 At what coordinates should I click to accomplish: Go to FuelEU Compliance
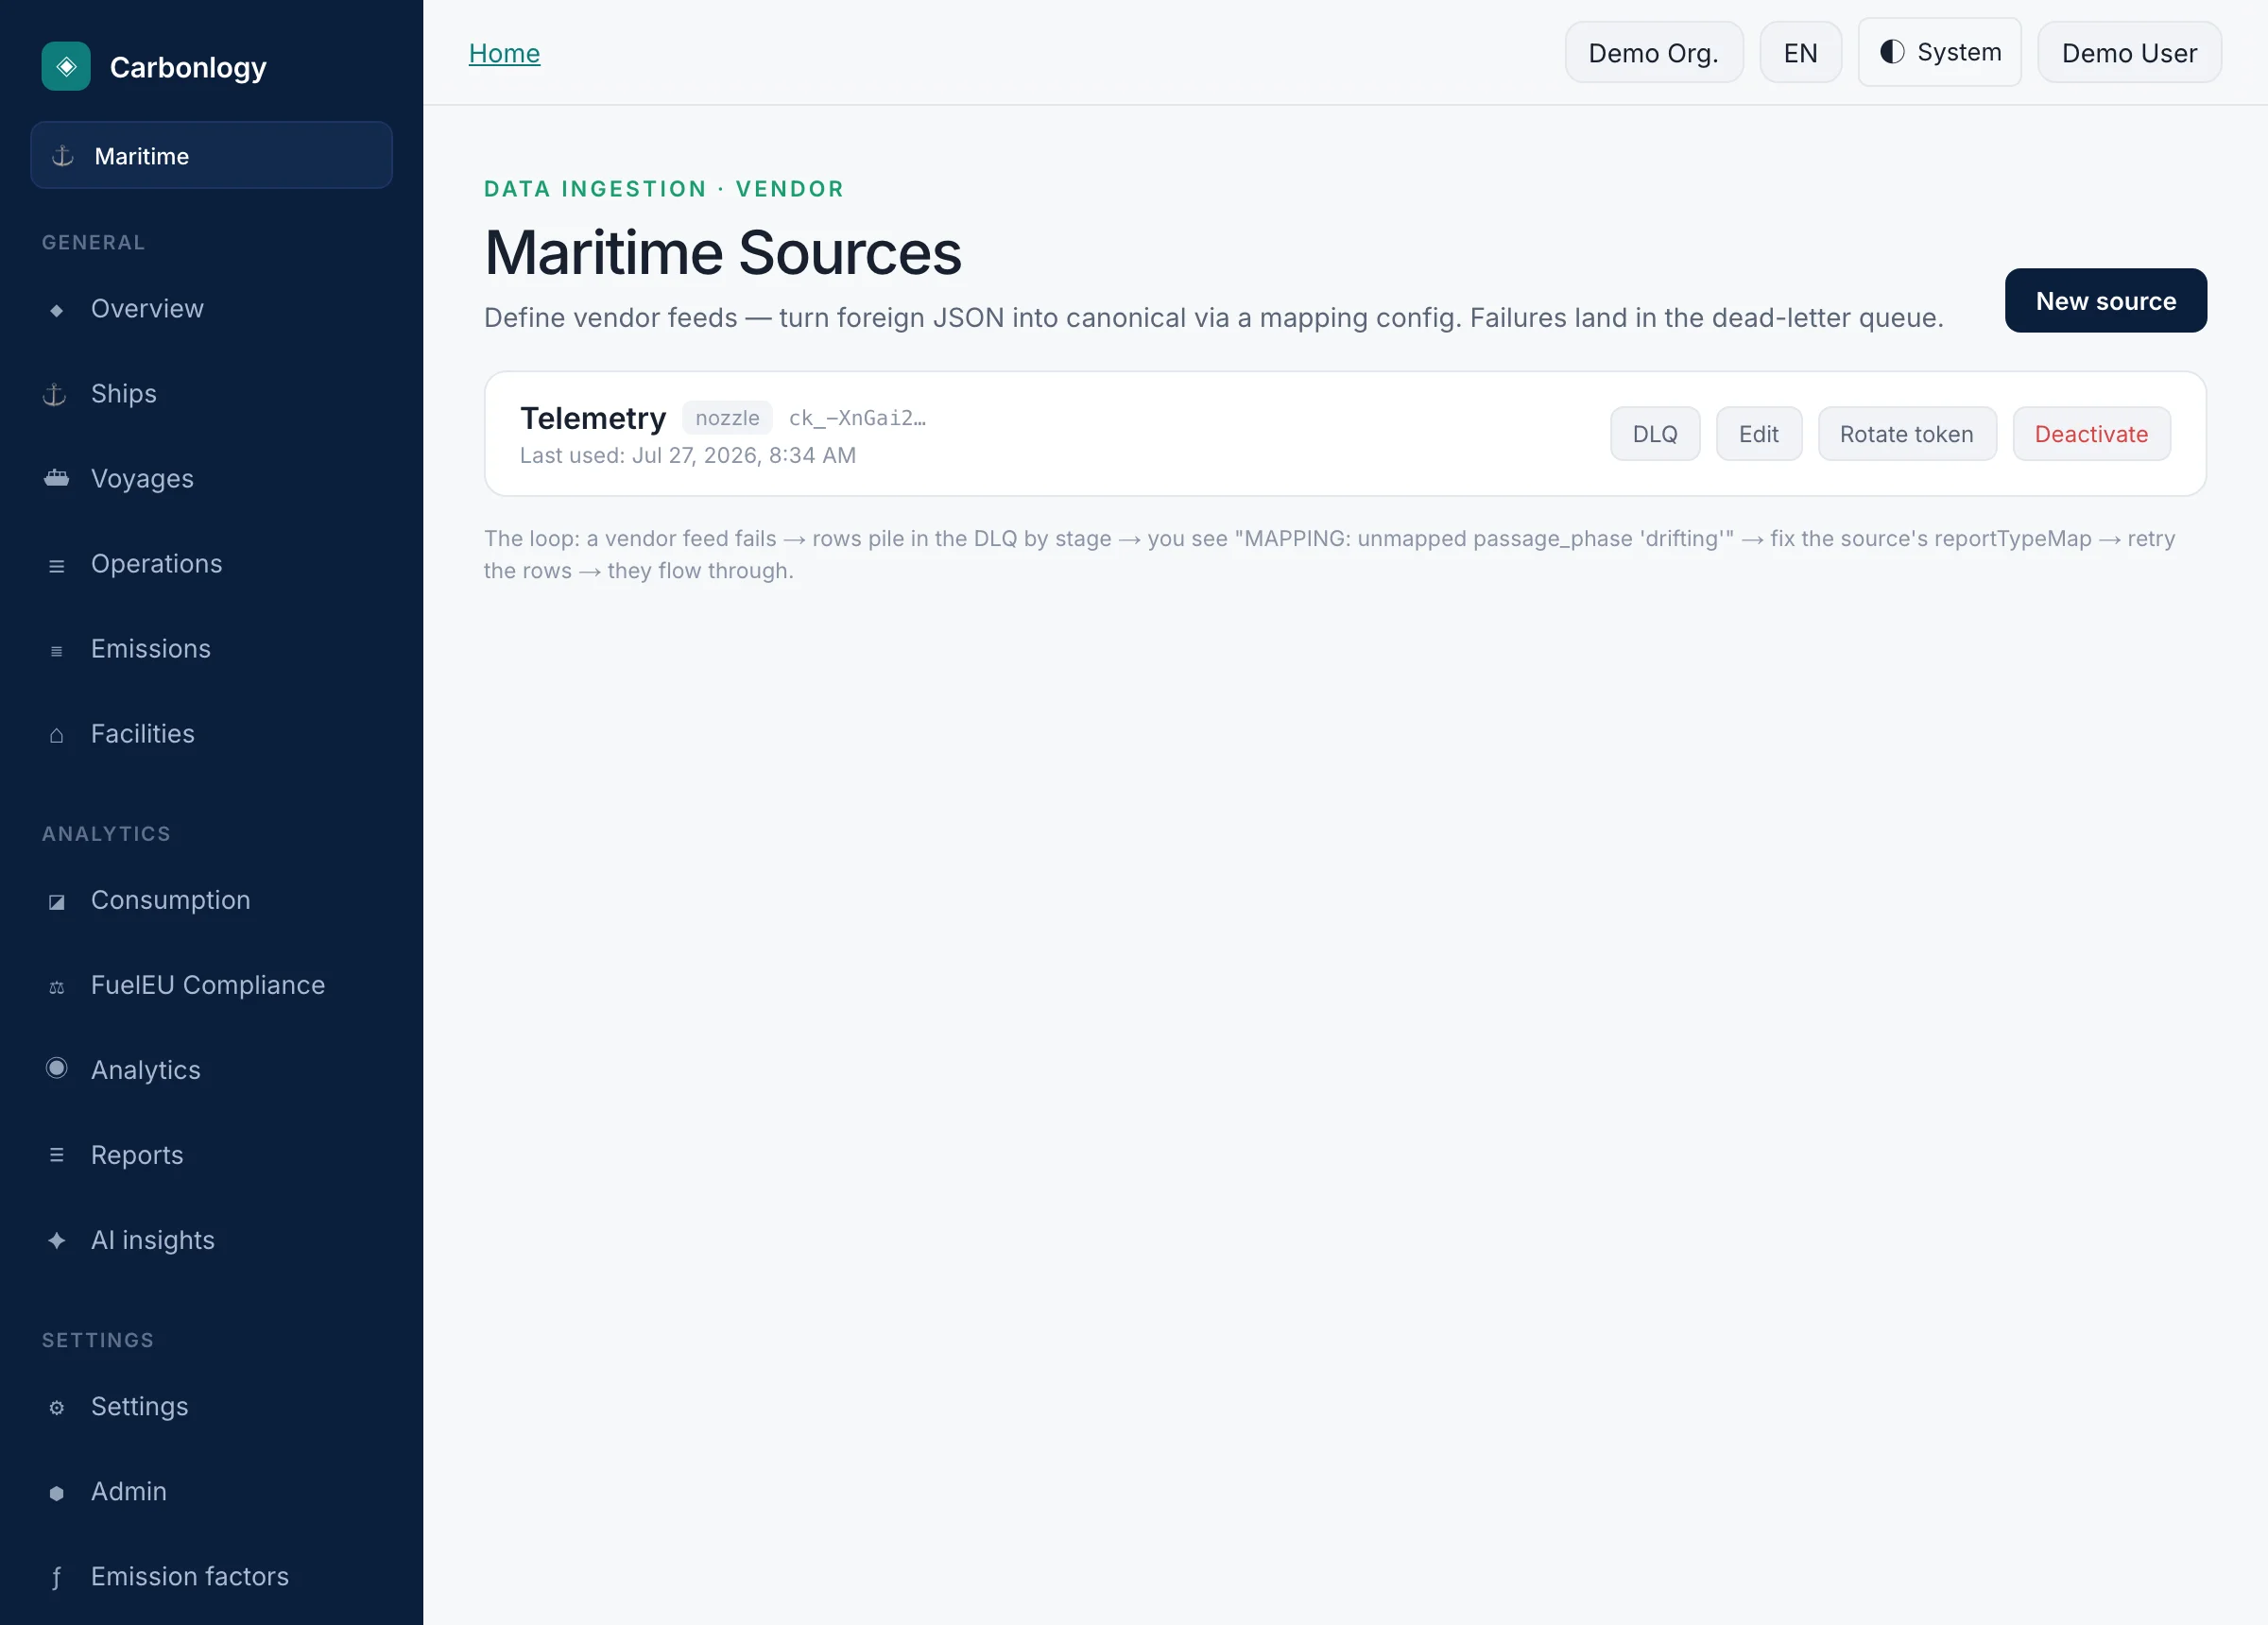(x=211, y=985)
